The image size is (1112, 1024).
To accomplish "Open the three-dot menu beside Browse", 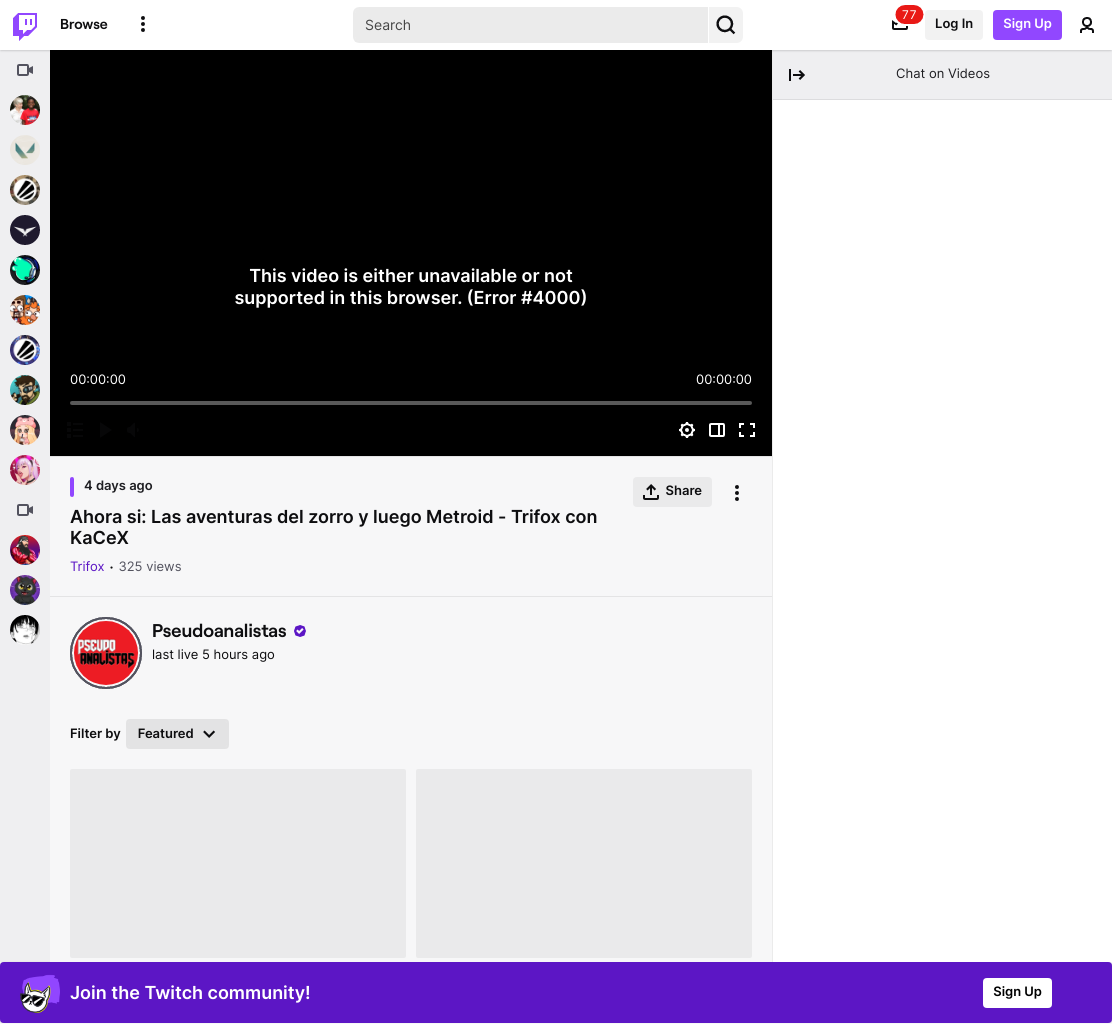I will pos(143,24).
